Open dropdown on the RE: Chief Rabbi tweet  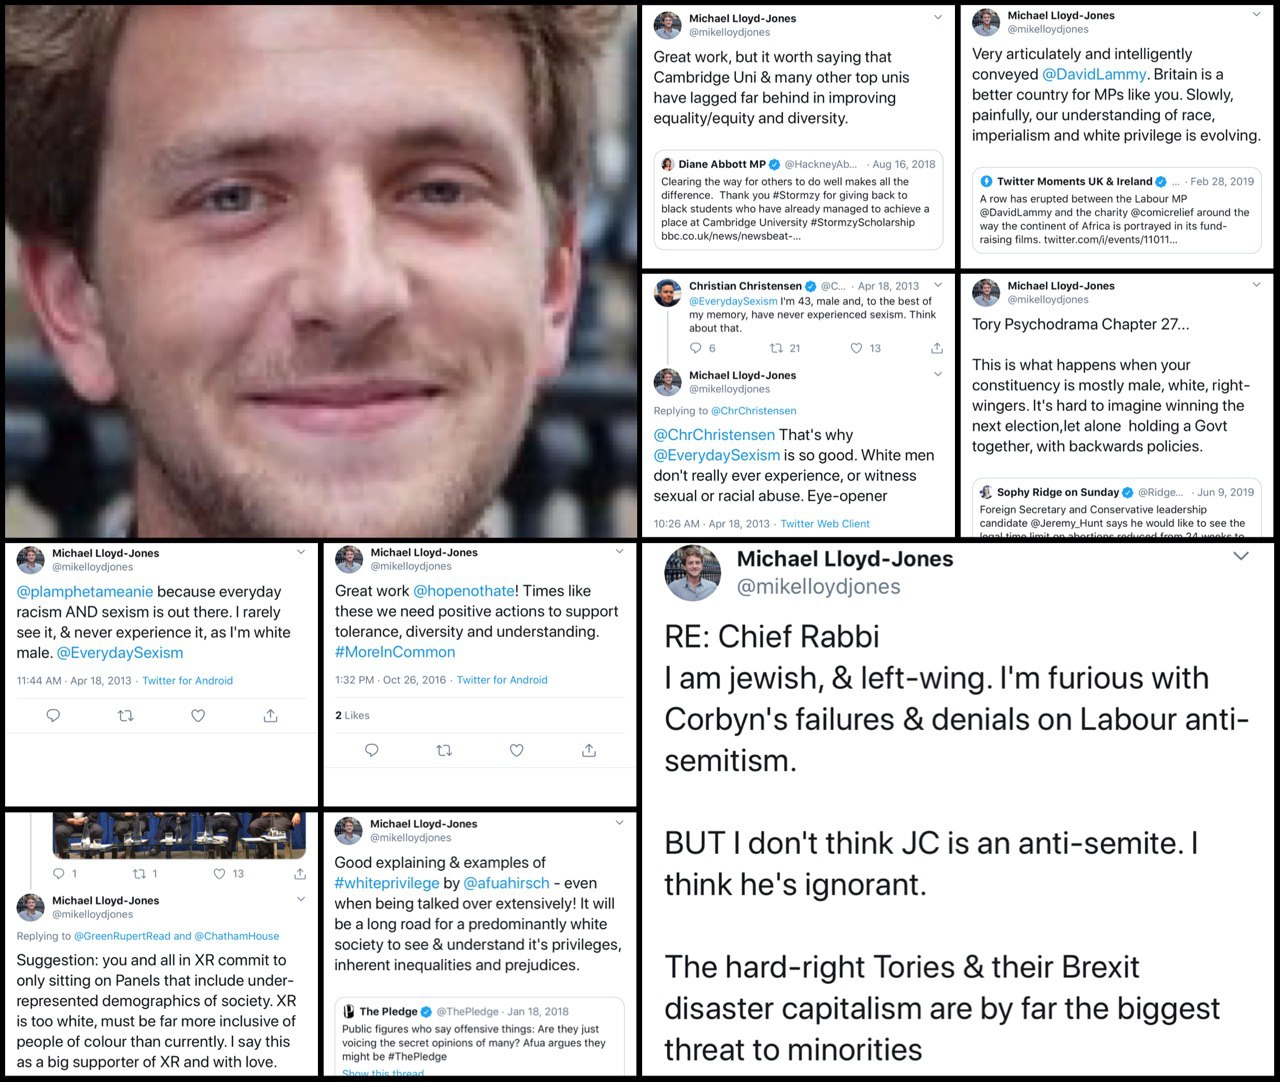[x=1241, y=556]
